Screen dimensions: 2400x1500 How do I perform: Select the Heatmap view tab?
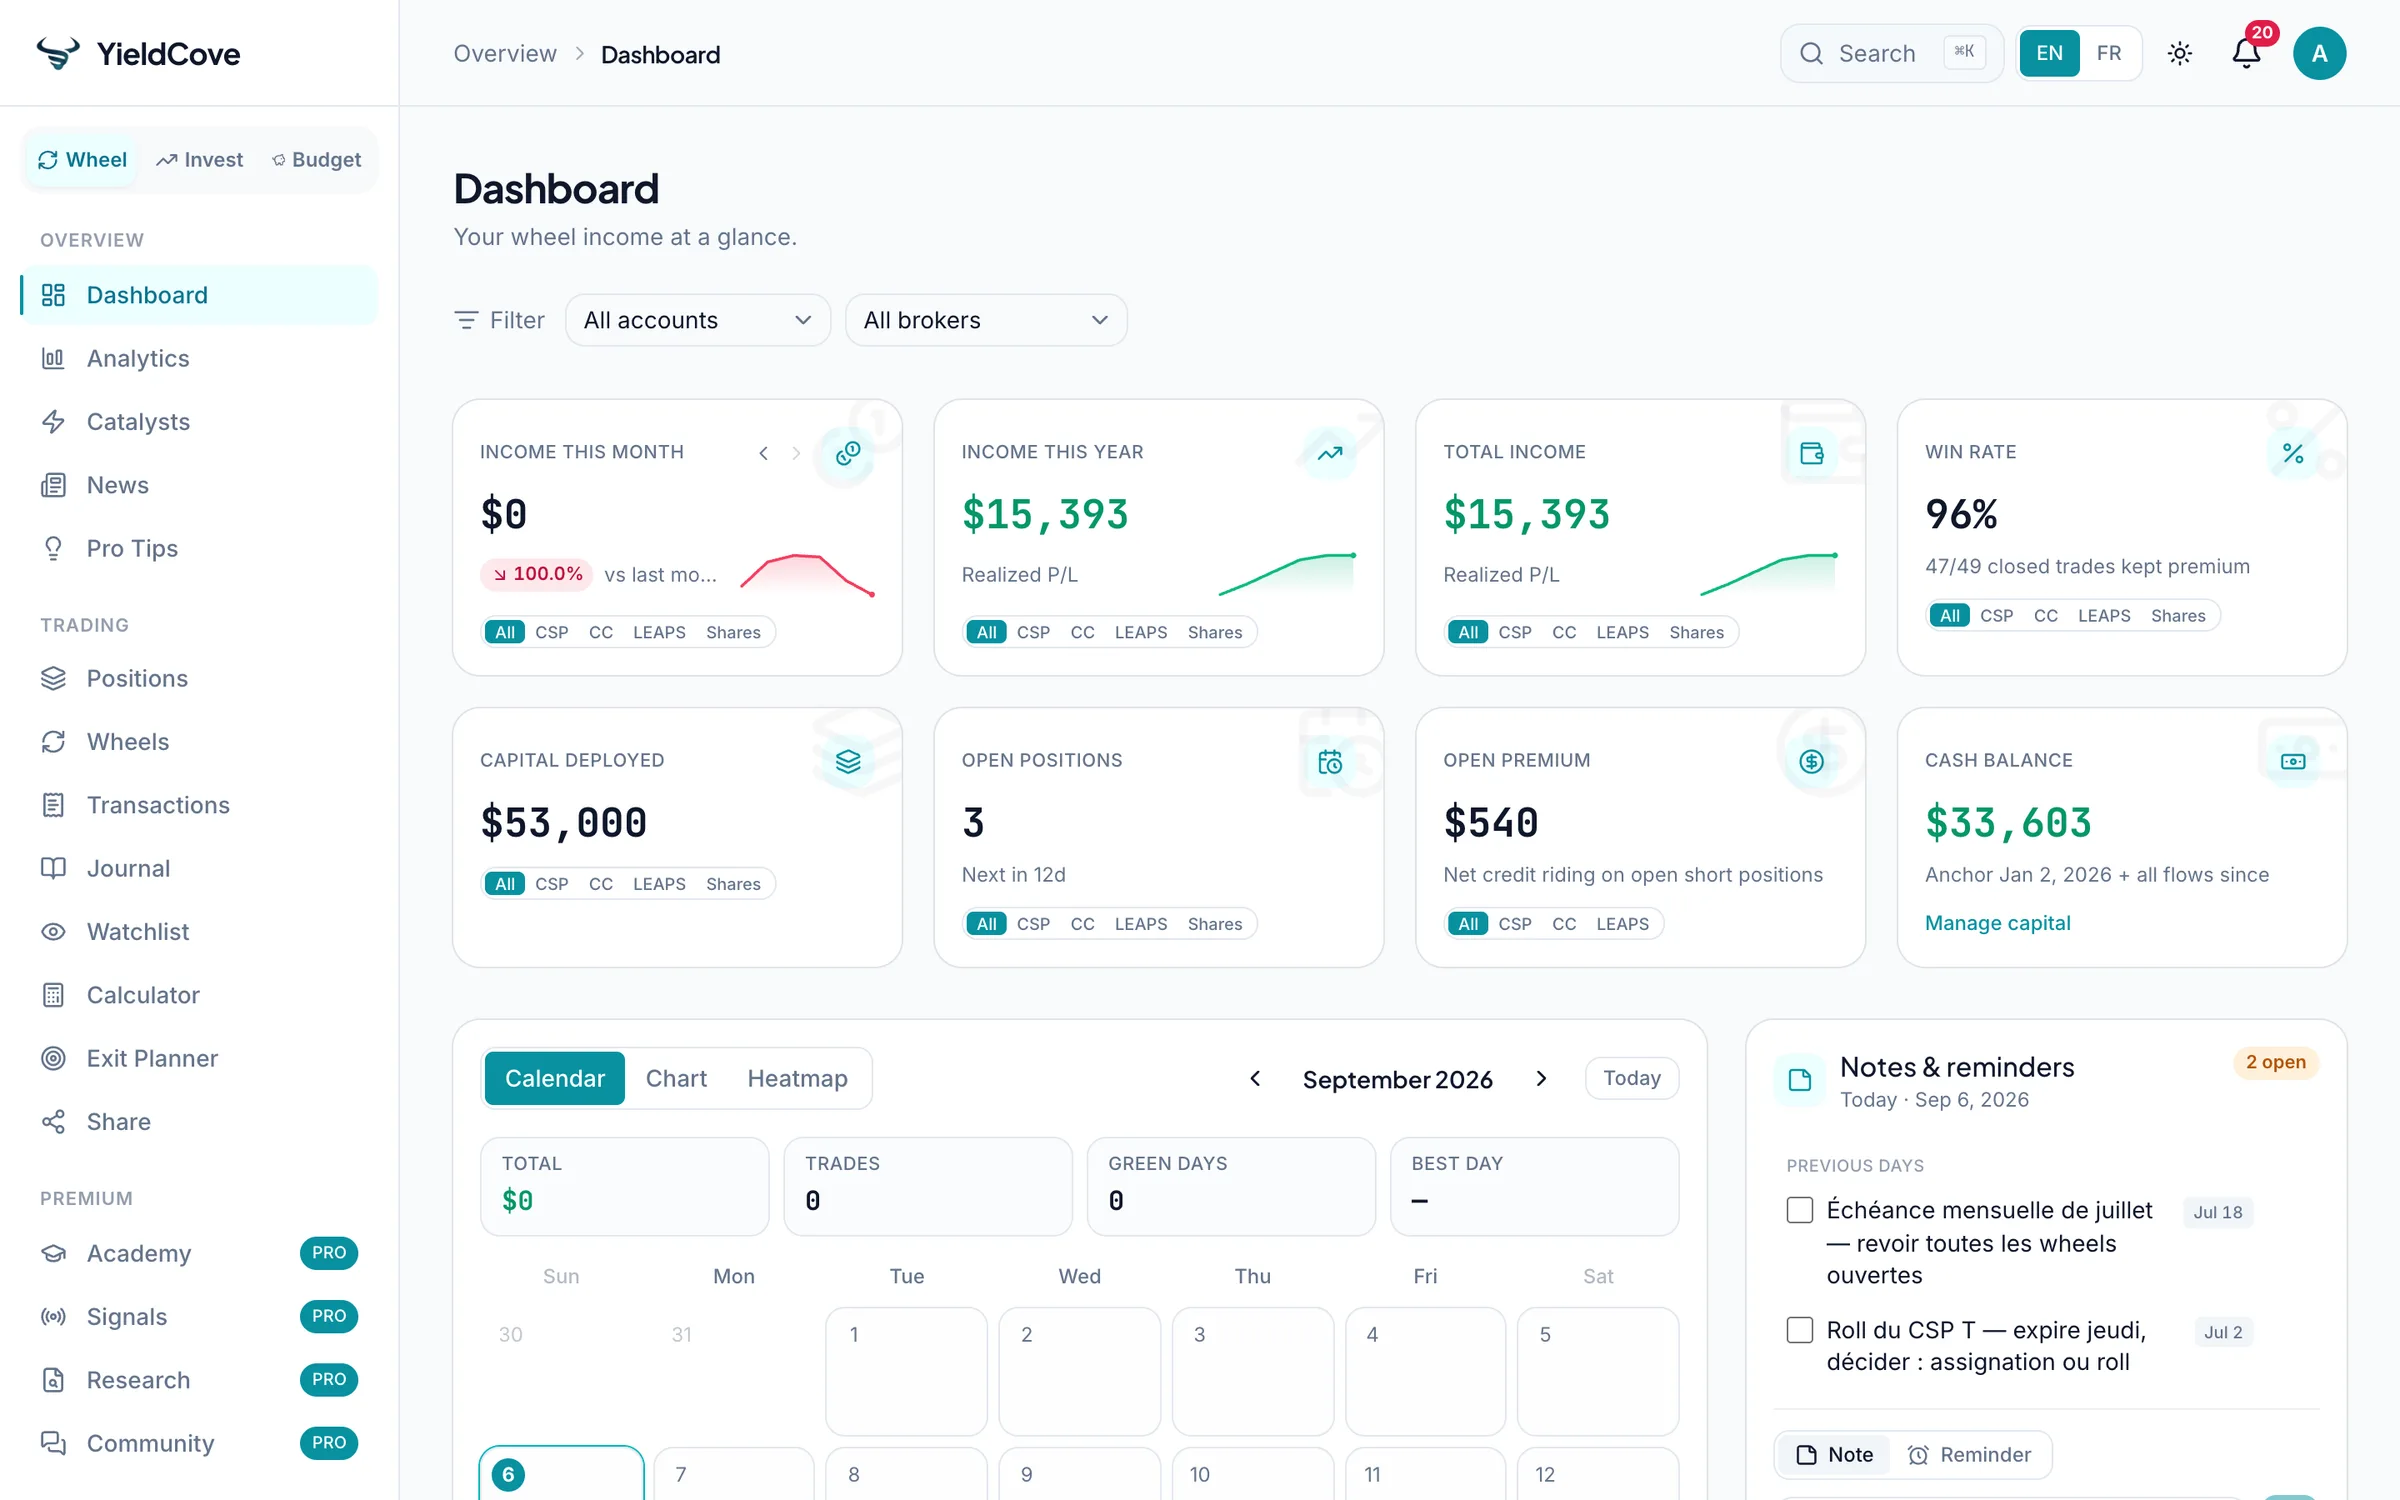tap(797, 1078)
